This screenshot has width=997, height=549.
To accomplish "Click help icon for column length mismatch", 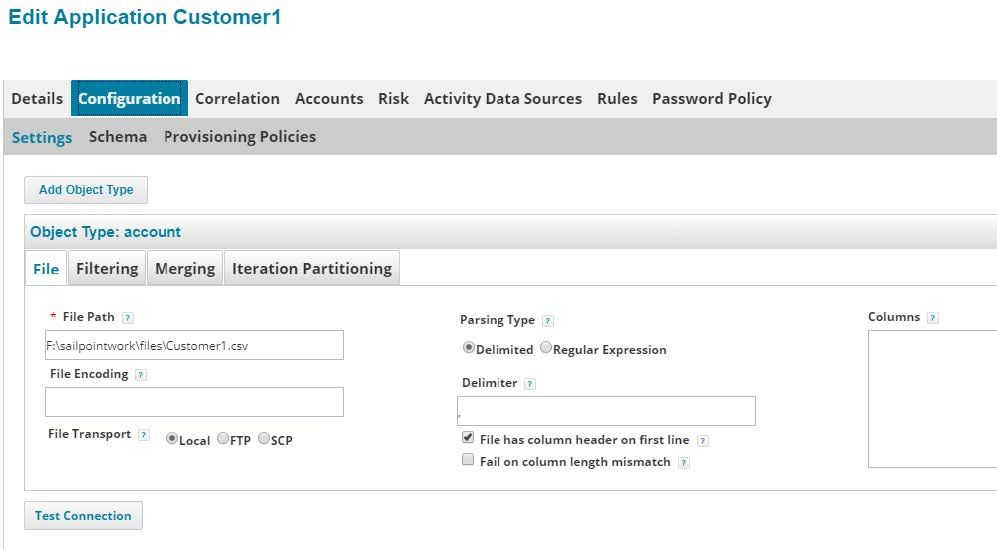I will pyautogui.click(x=683, y=463).
